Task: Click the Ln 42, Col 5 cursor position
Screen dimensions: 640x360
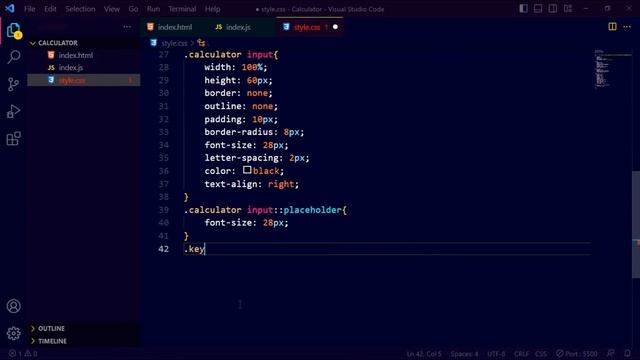Action: [x=424, y=353]
